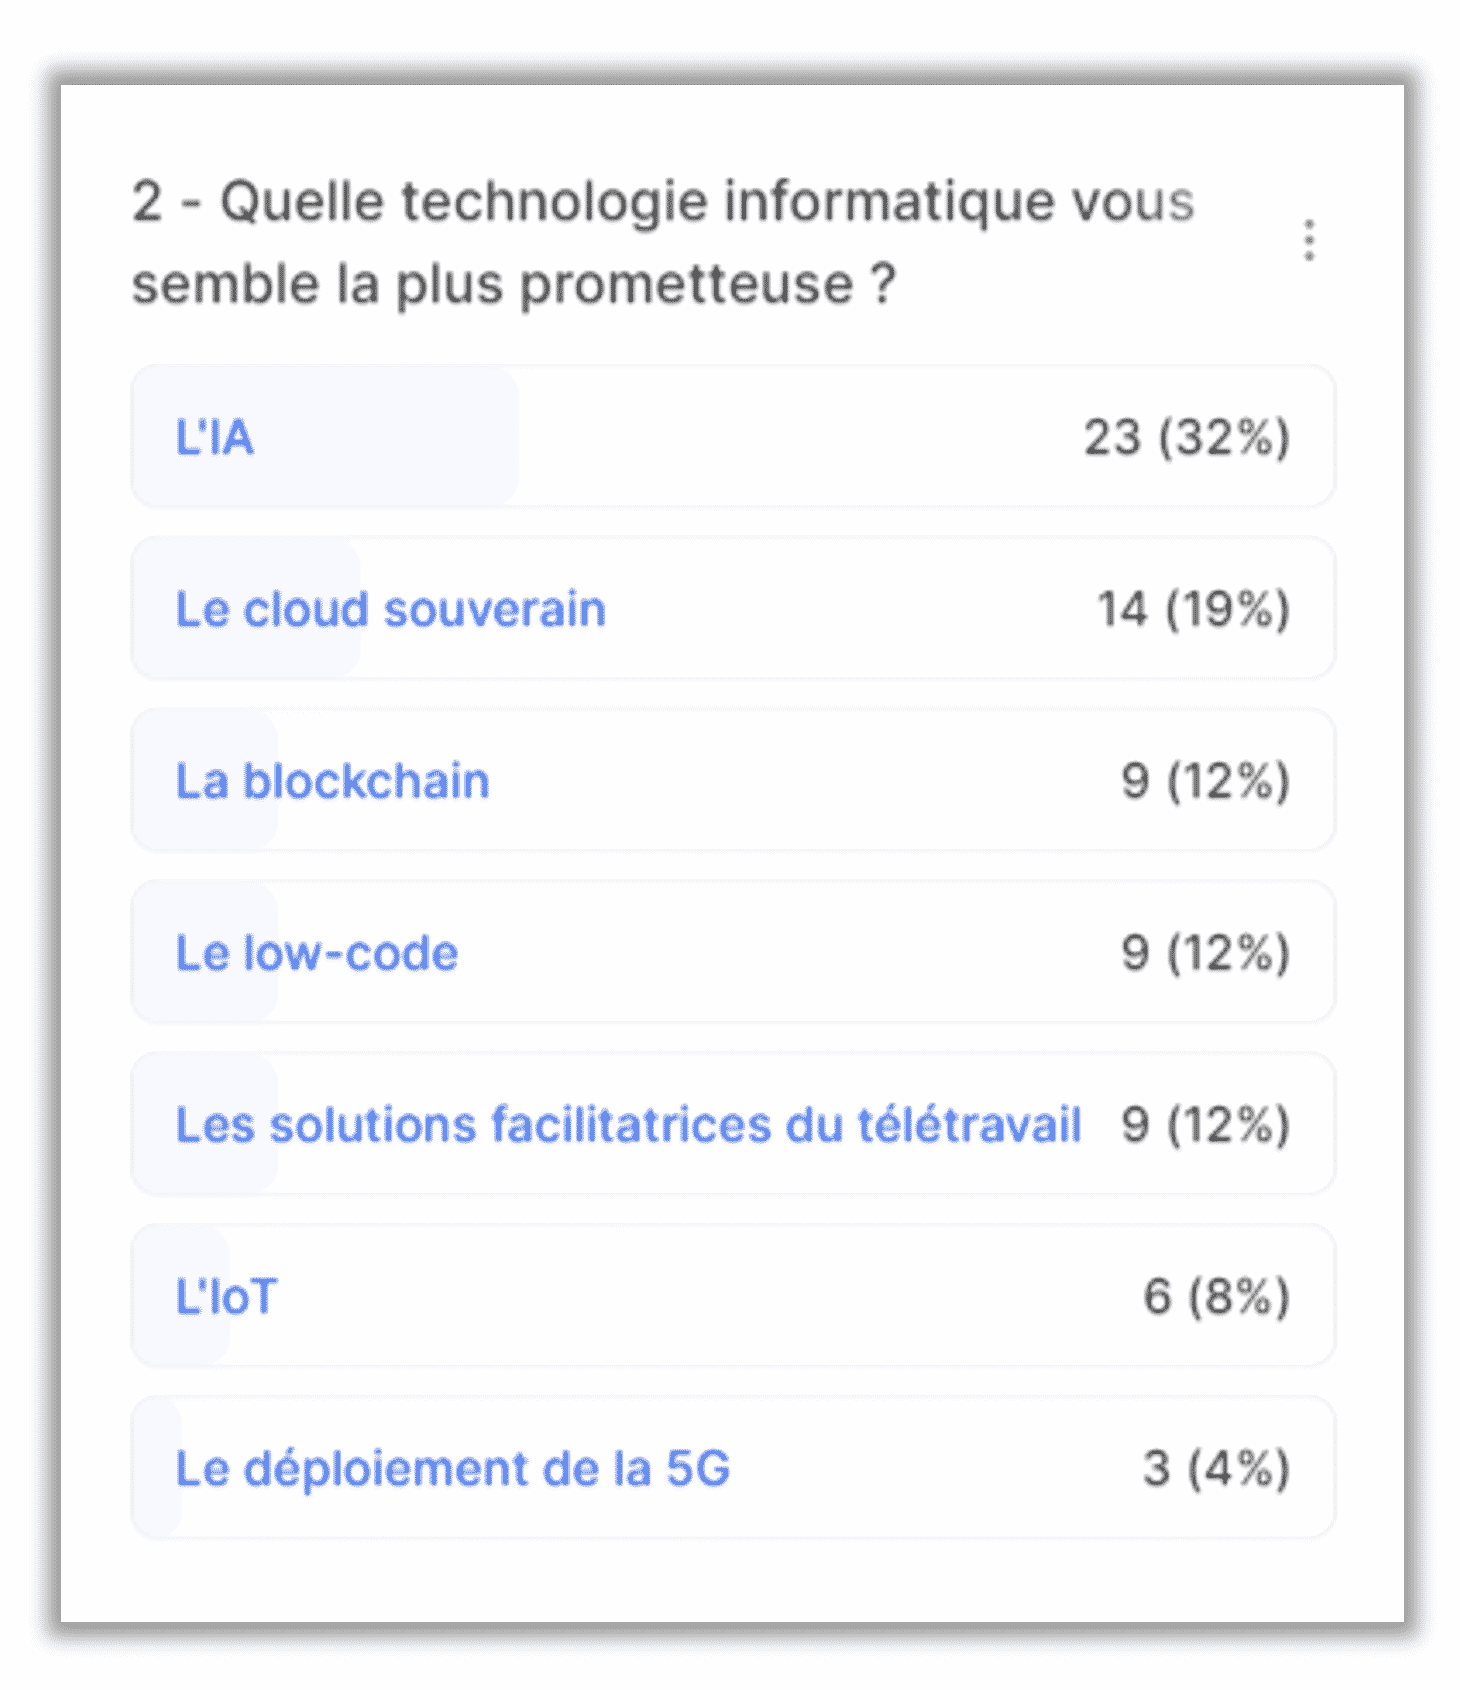Select the La blockchain answer

point(733,781)
